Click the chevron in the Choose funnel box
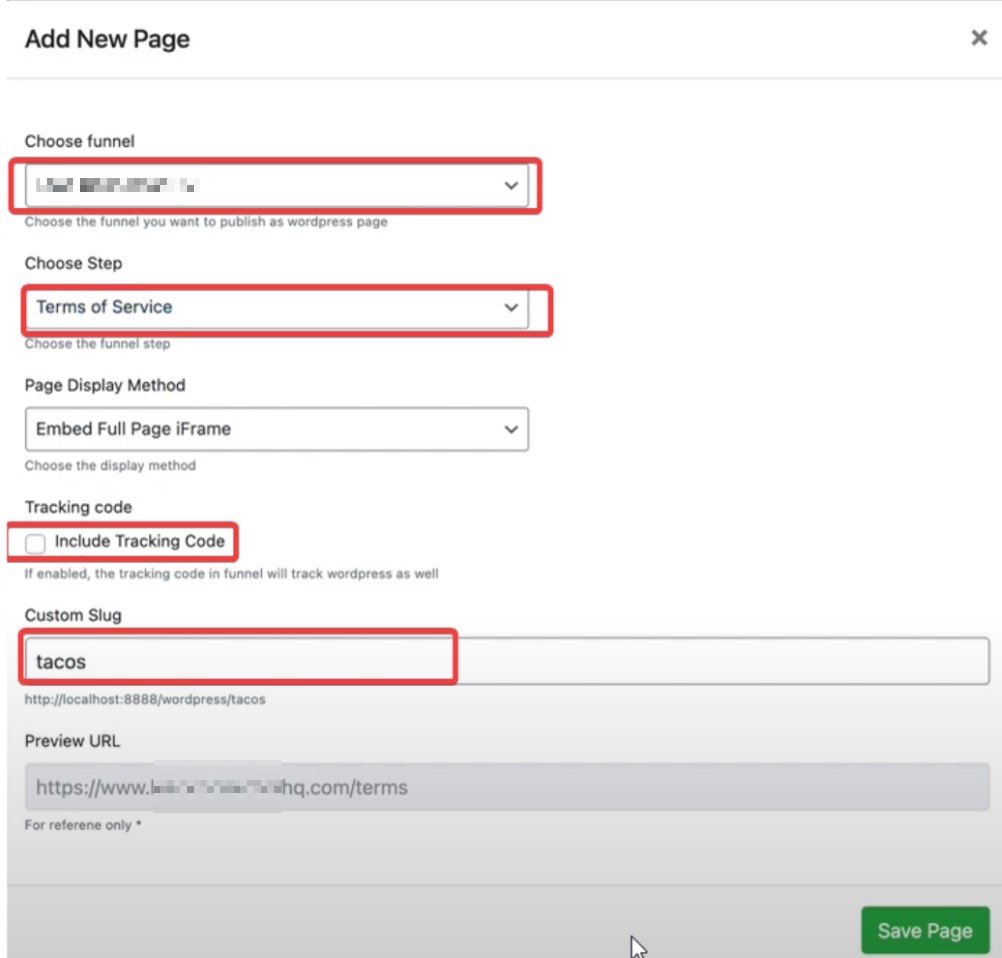Viewport: 1002px width, 958px height. 512,186
